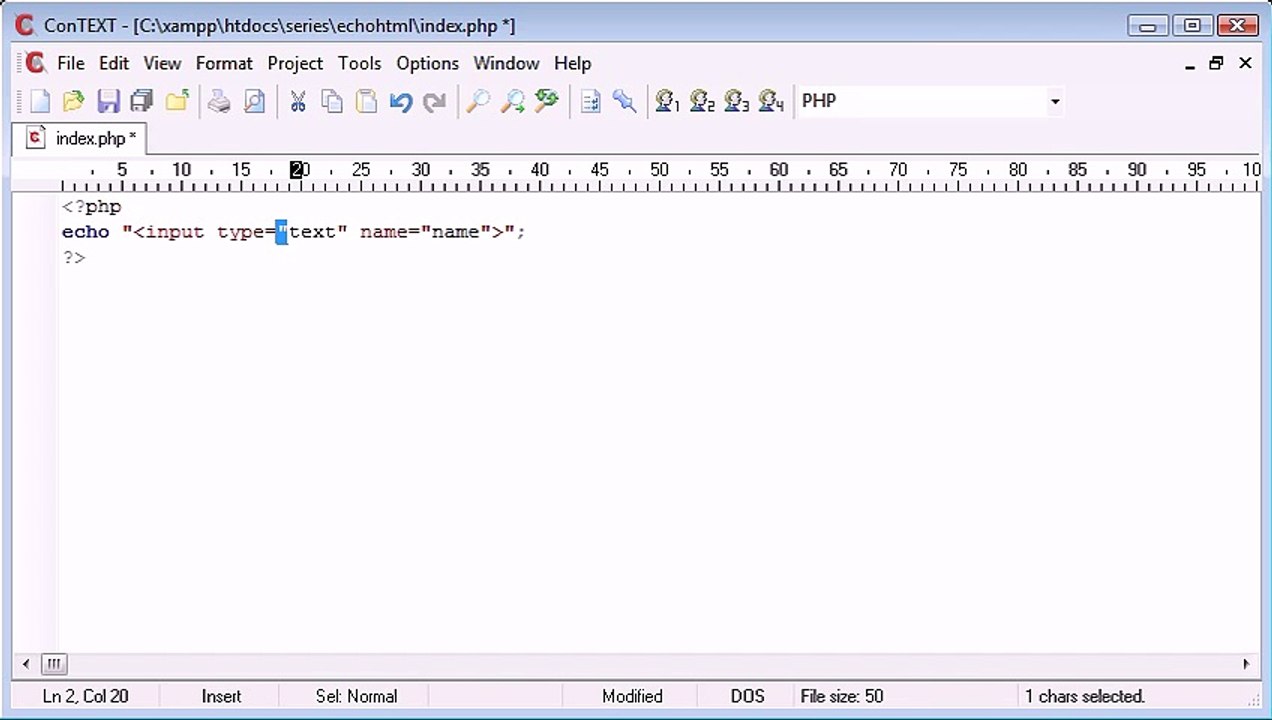Open Find with the magnifier icon
The height and width of the screenshot is (720, 1272).
(x=478, y=101)
